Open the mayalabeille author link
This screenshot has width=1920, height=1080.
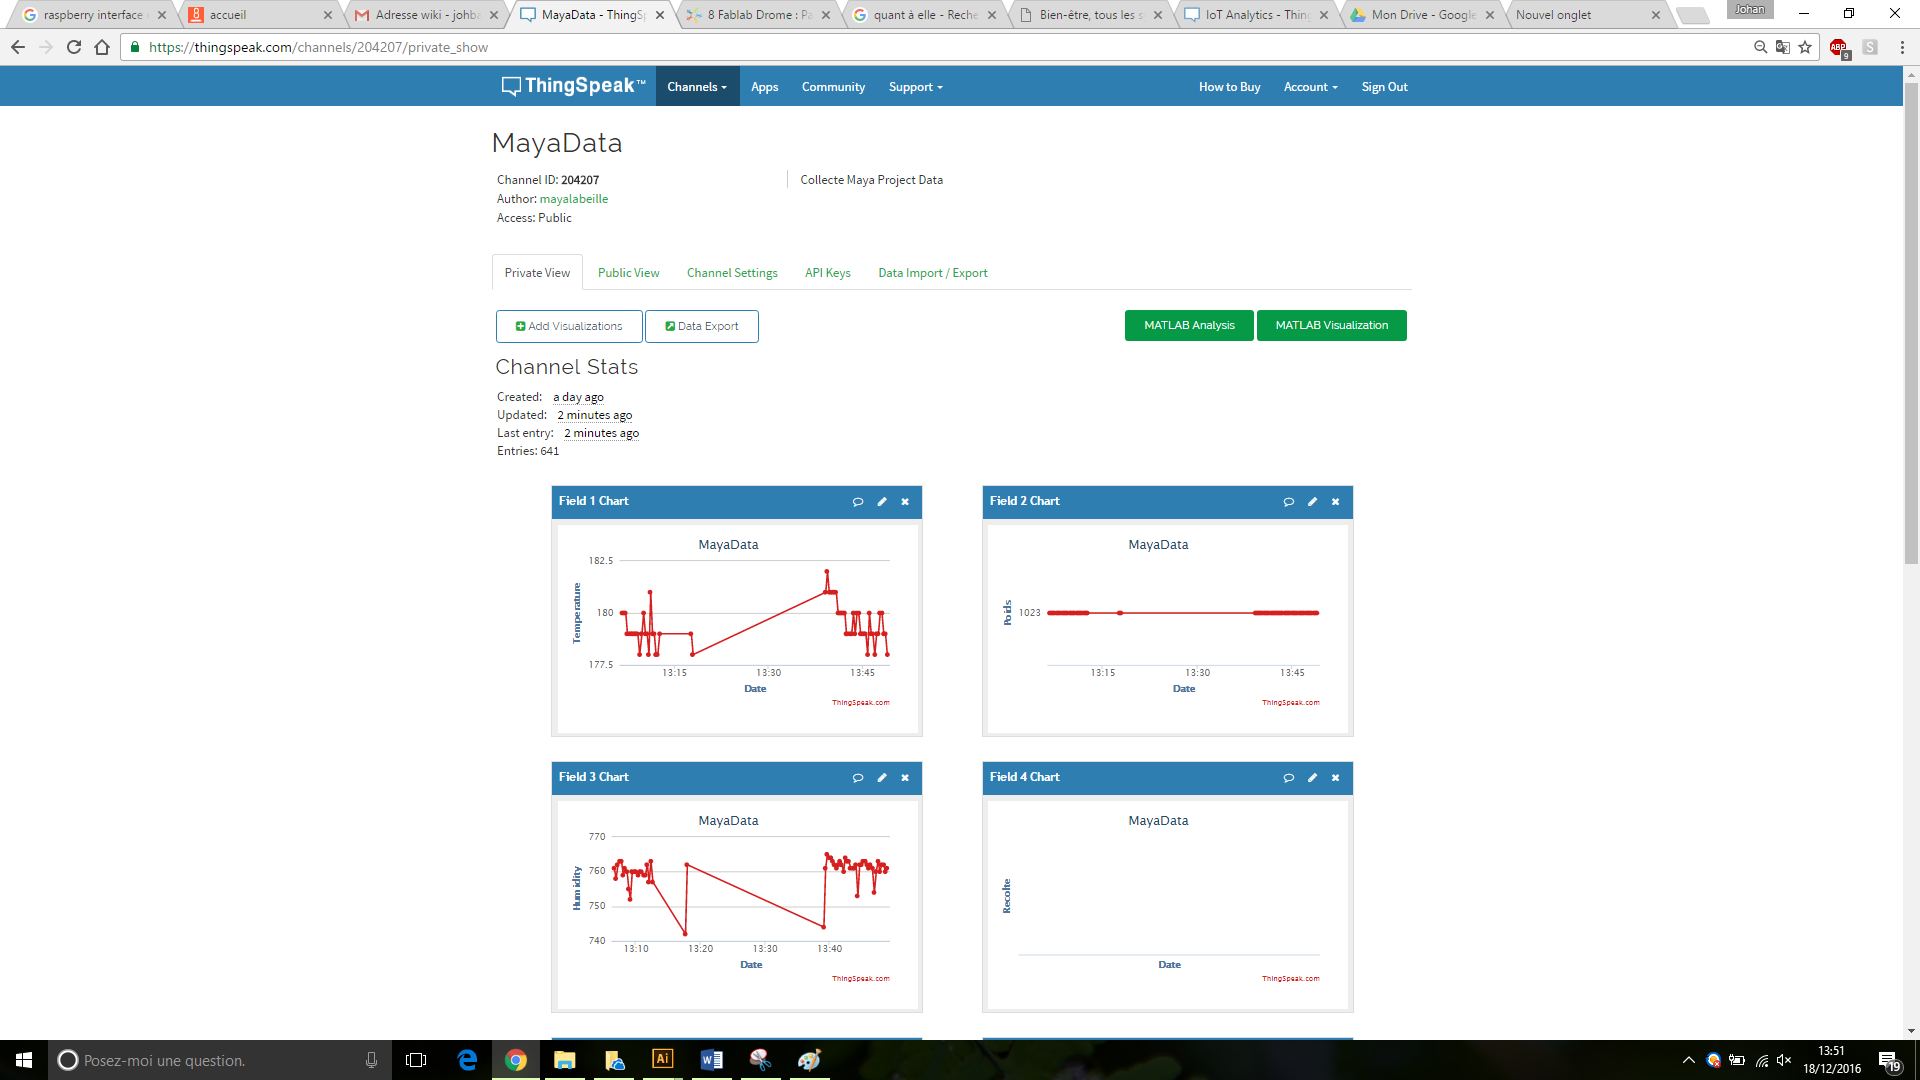(x=574, y=199)
